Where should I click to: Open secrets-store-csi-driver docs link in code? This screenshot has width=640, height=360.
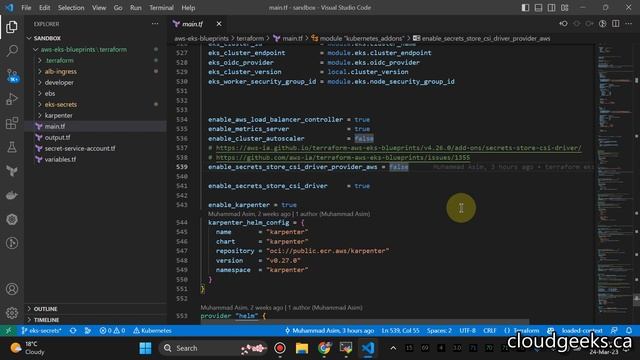[x=398, y=148]
